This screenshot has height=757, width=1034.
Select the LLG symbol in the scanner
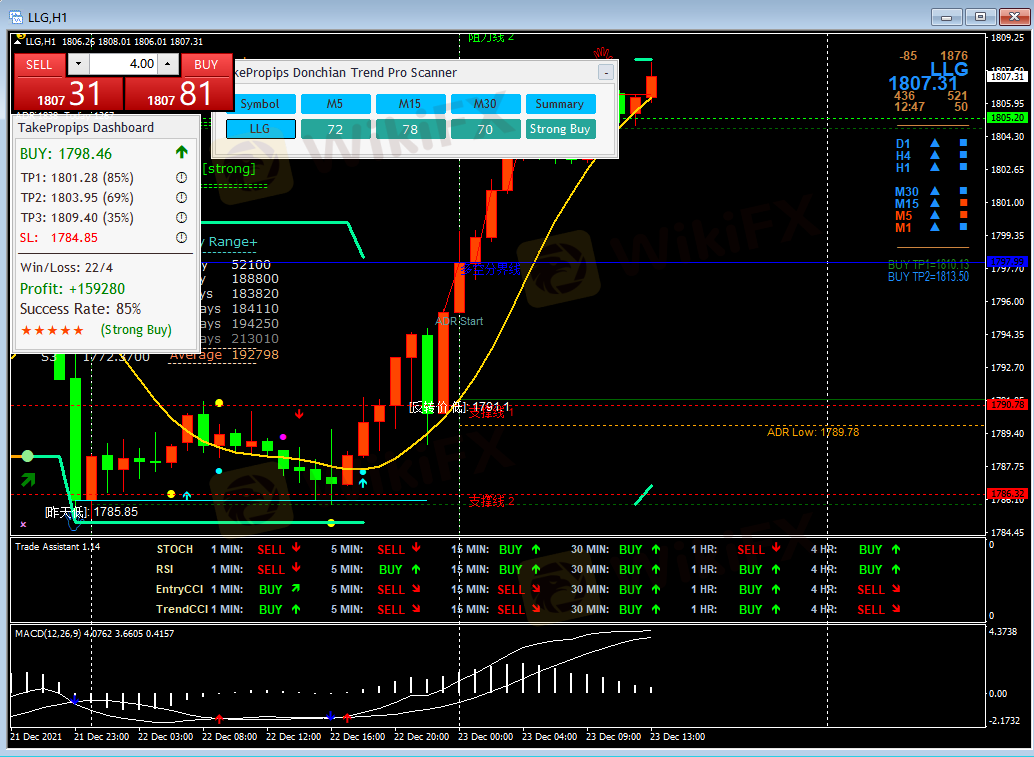pyautogui.click(x=260, y=129)
